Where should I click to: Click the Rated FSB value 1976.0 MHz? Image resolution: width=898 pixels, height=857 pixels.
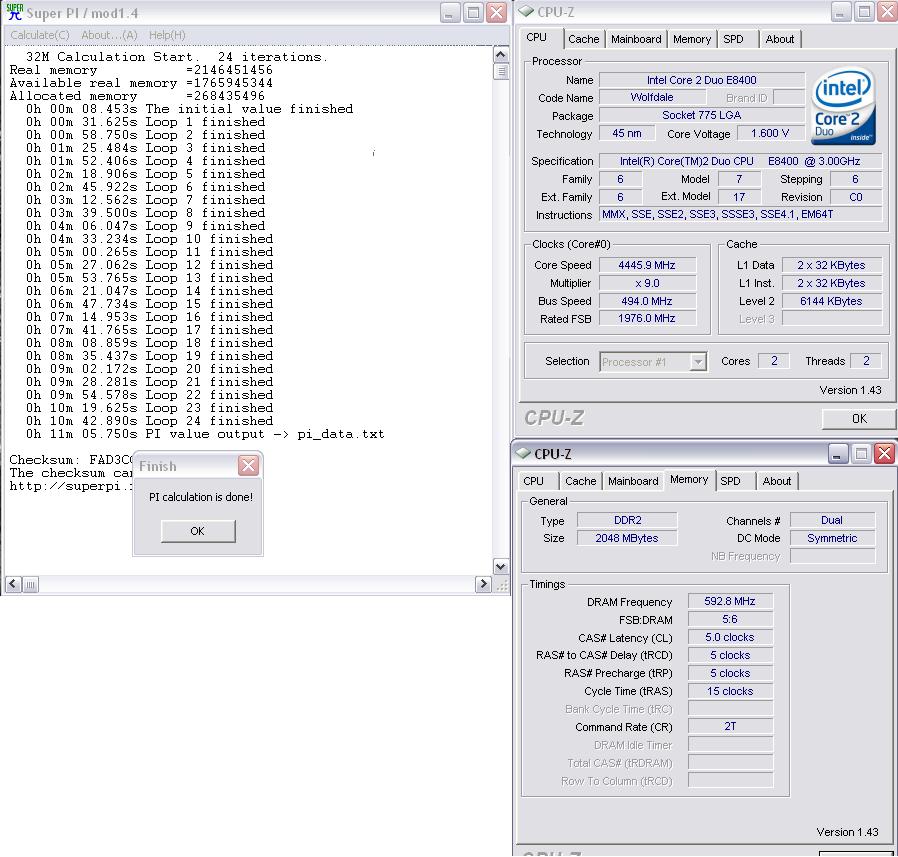647,318
